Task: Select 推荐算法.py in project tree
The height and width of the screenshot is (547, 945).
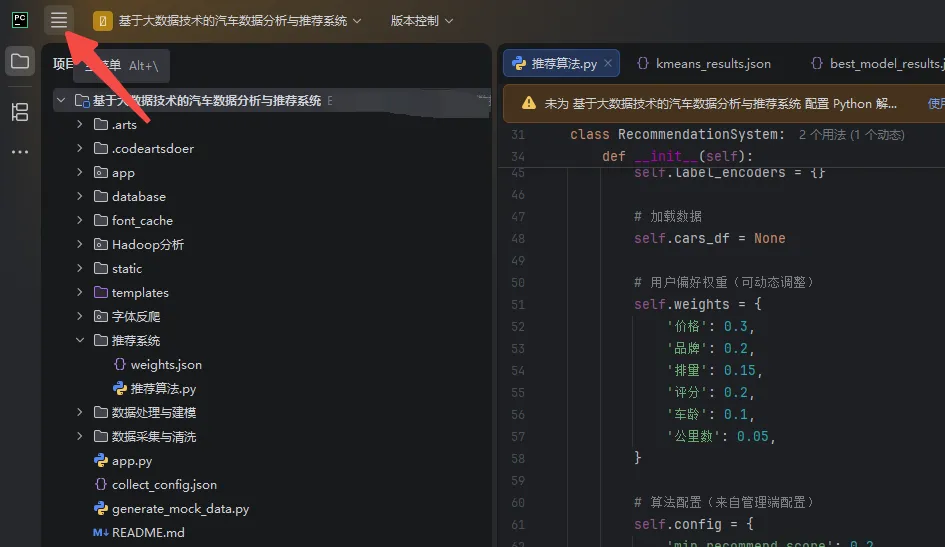Action: pos(163,389)
